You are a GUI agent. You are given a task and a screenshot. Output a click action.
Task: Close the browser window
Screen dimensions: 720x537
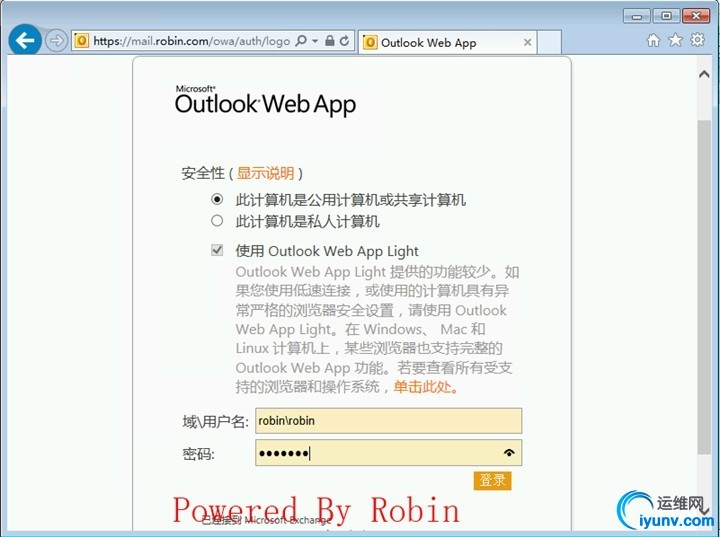[696, 17]
